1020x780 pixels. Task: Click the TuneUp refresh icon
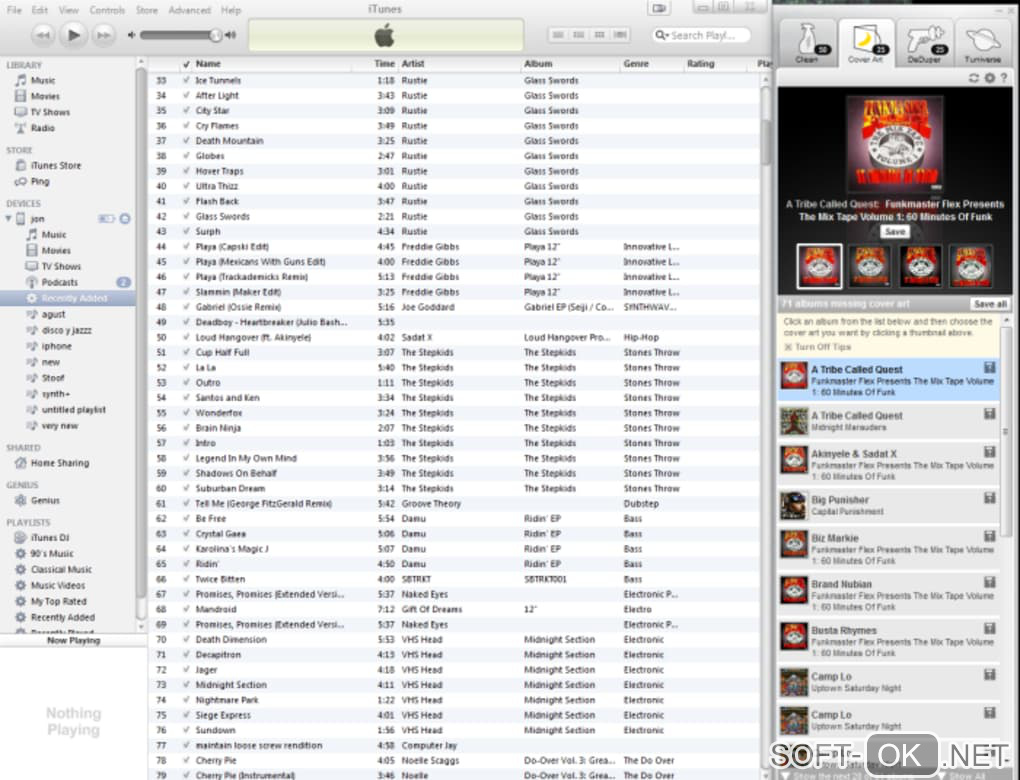[973, 77]
